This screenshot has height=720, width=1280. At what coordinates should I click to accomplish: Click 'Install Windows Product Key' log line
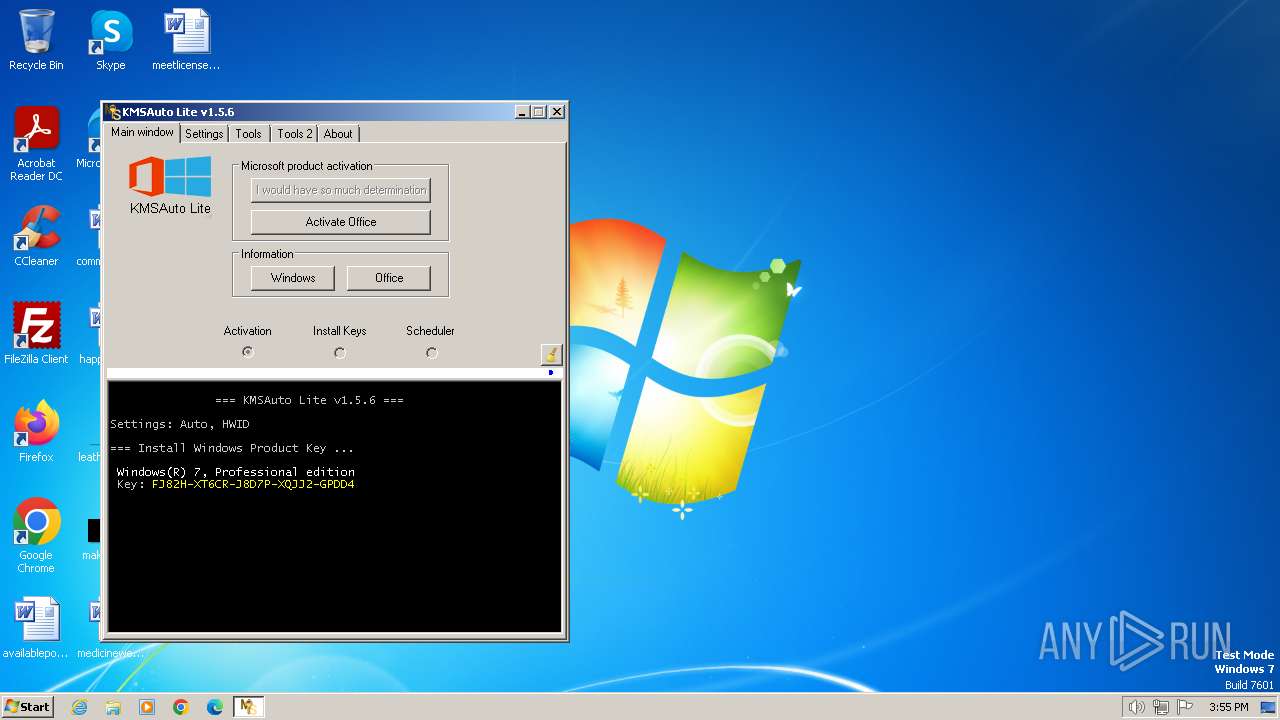(x=232, y=448)
